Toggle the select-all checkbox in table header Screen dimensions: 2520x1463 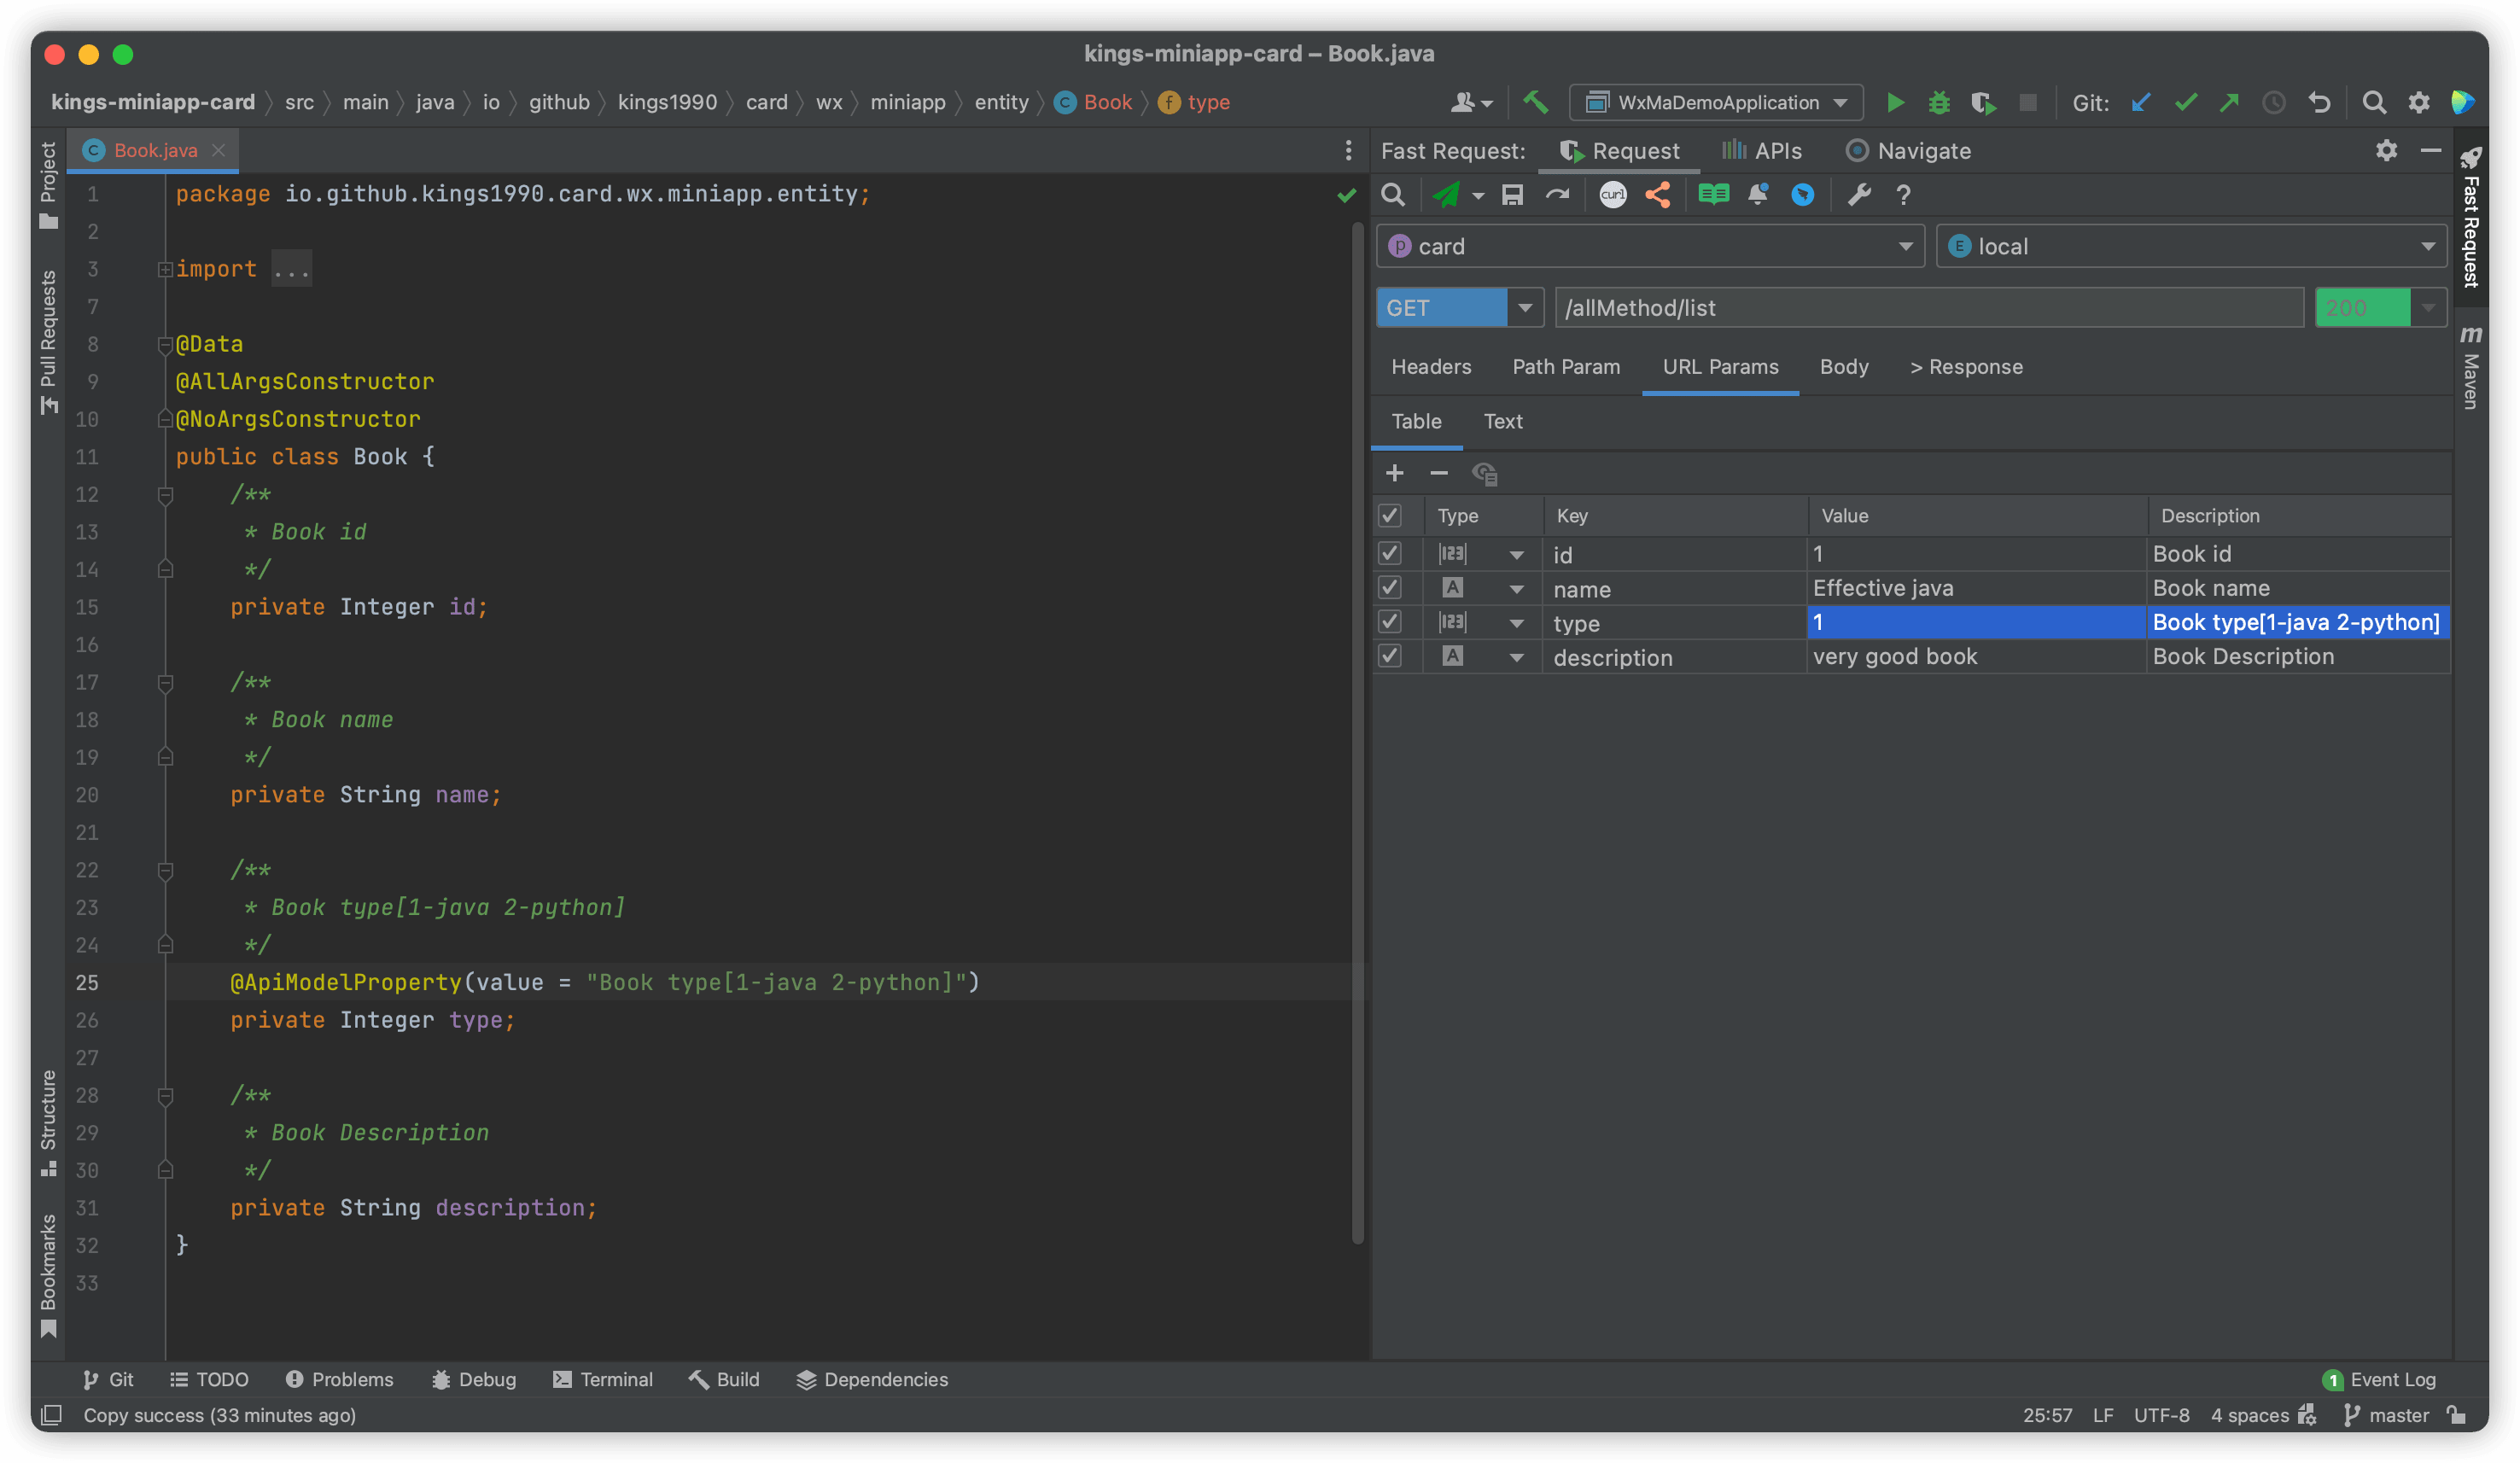(1389, 516)
